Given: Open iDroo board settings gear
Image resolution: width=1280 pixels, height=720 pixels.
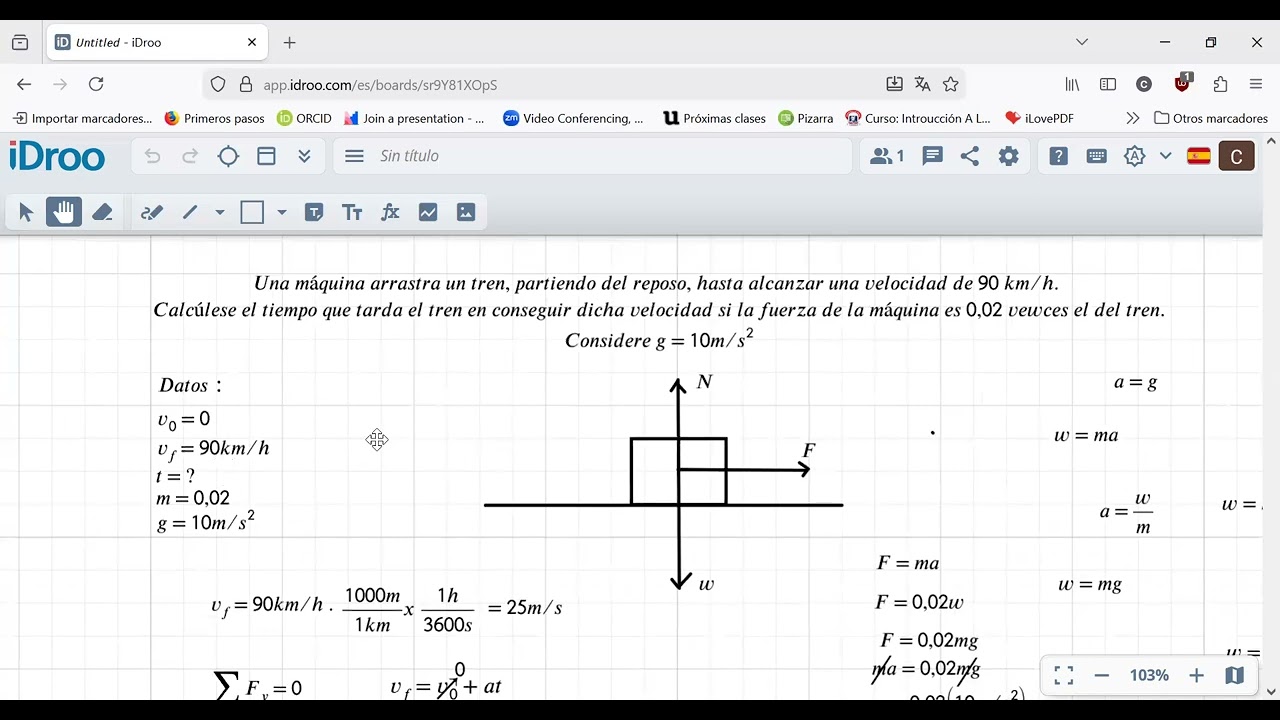Looking at the screenshot, I should 1009,156.
